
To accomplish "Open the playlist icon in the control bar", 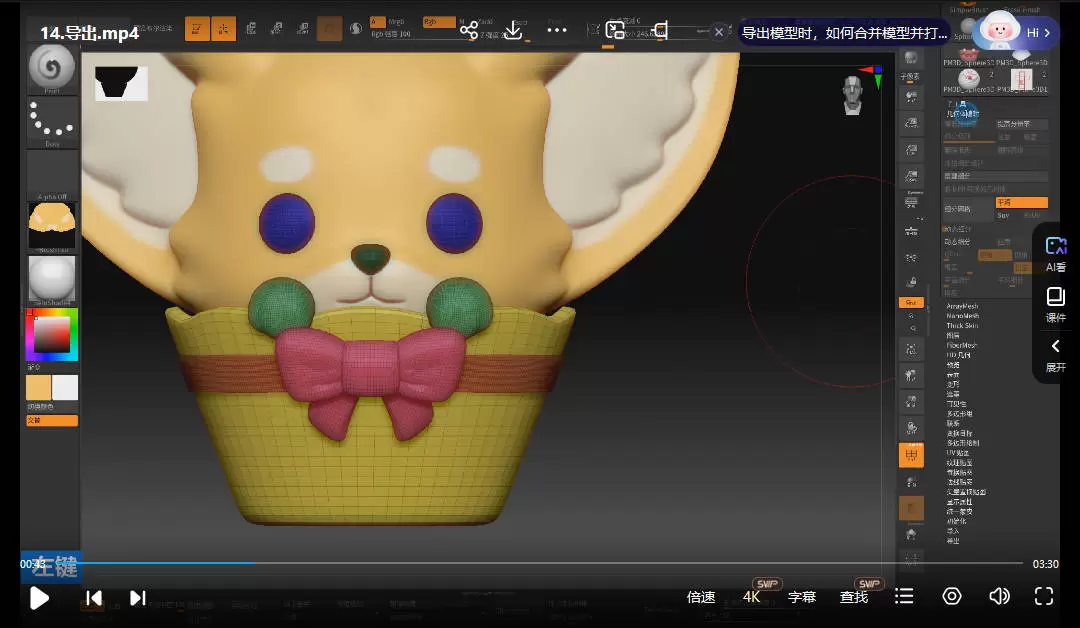I will coord(904,596).
